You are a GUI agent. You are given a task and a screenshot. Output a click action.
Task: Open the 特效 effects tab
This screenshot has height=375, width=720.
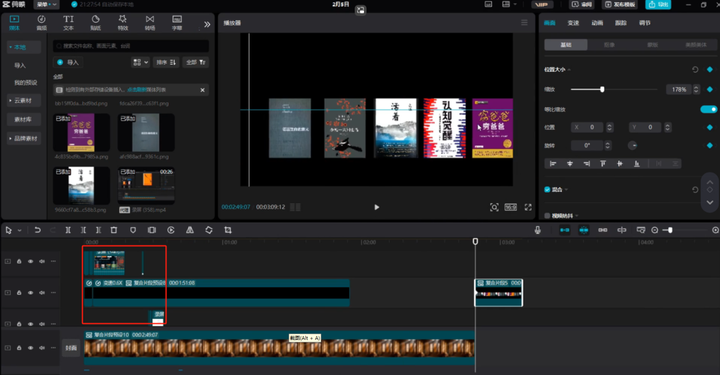tap(123, 22)
